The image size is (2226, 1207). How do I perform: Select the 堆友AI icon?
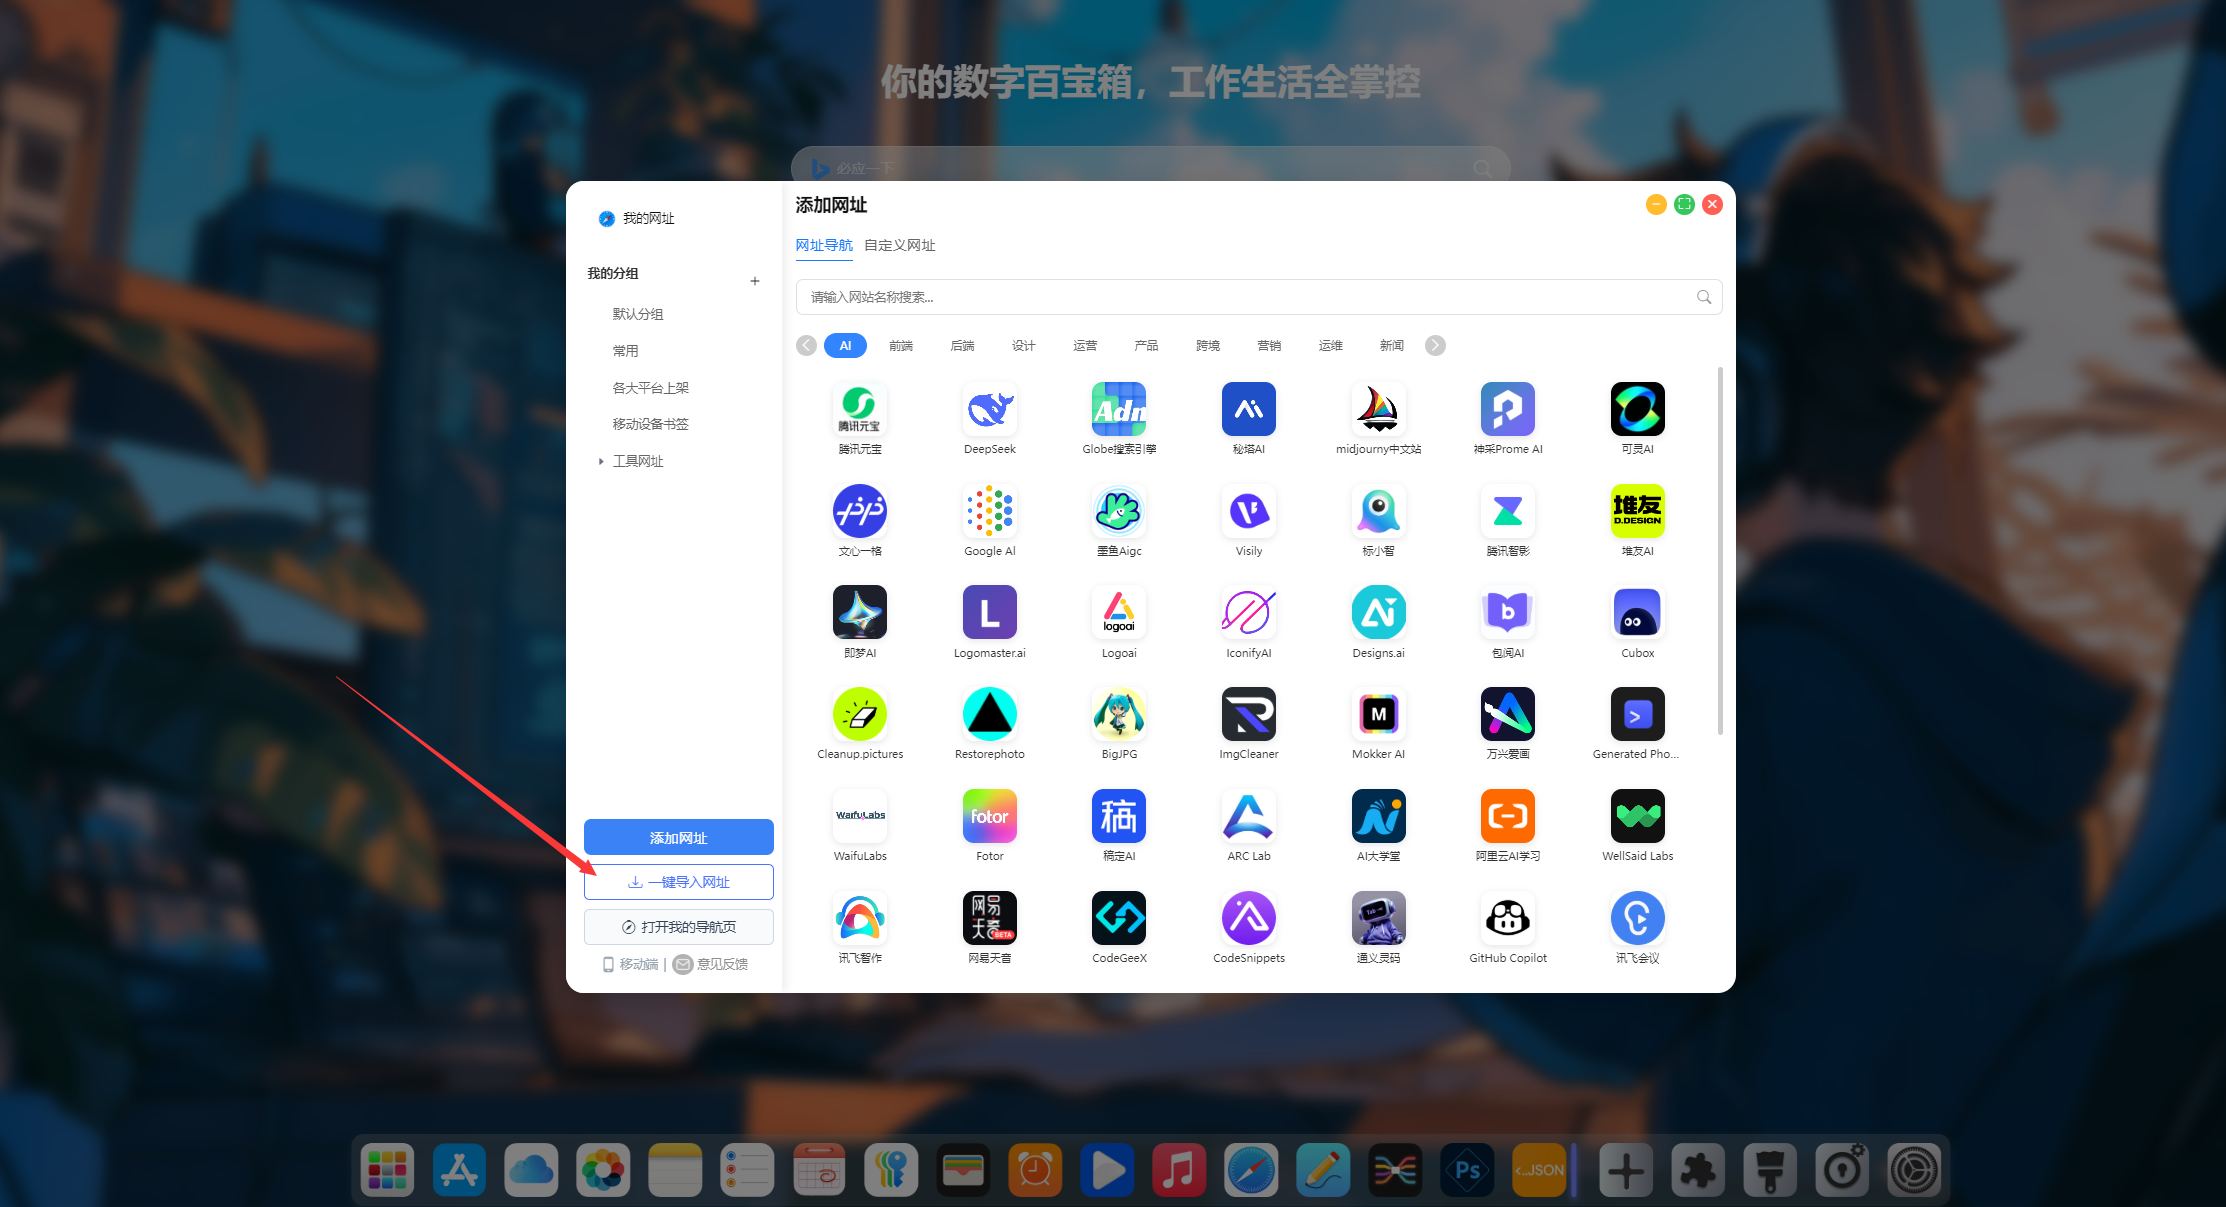tap(1637, 511)
